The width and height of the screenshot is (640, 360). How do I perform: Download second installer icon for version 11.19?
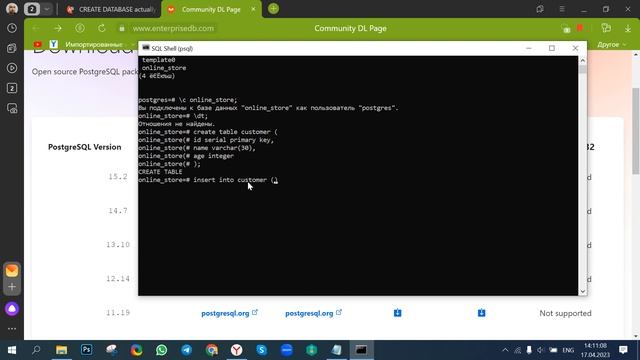(482, 313)
